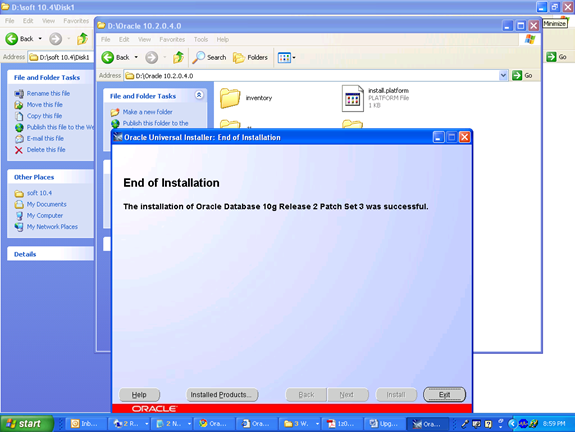
Task: Click Back arrow in Oracle 10.2.0.4.0 window
Action: (108, 57)
